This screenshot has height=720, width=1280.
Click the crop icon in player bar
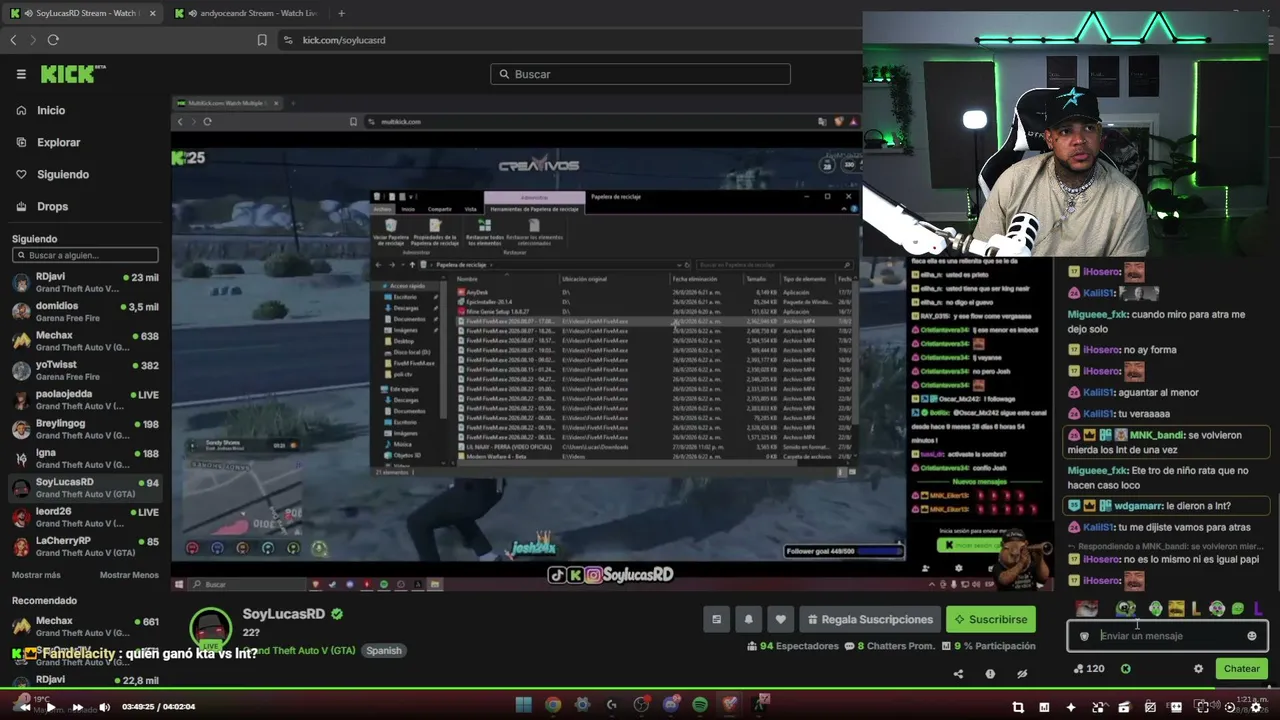(x=1018, y=707)
